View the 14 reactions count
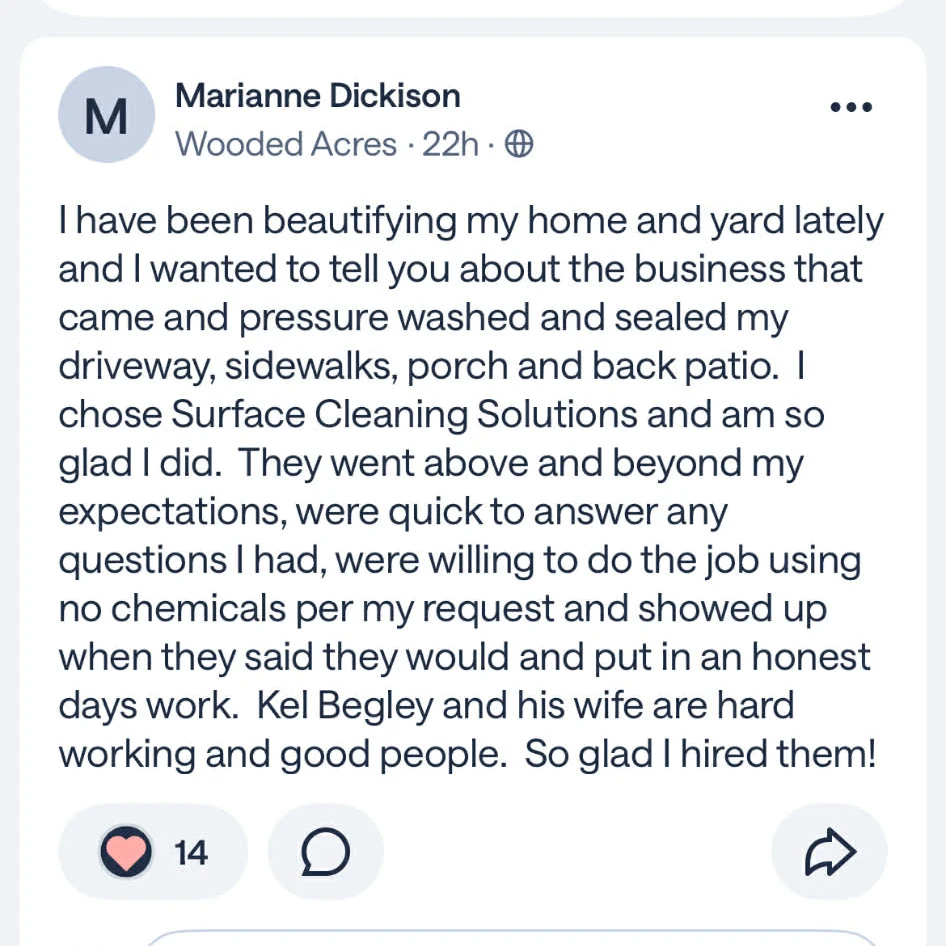This screenshot has height=946, width=946. (x=191, y=853)
